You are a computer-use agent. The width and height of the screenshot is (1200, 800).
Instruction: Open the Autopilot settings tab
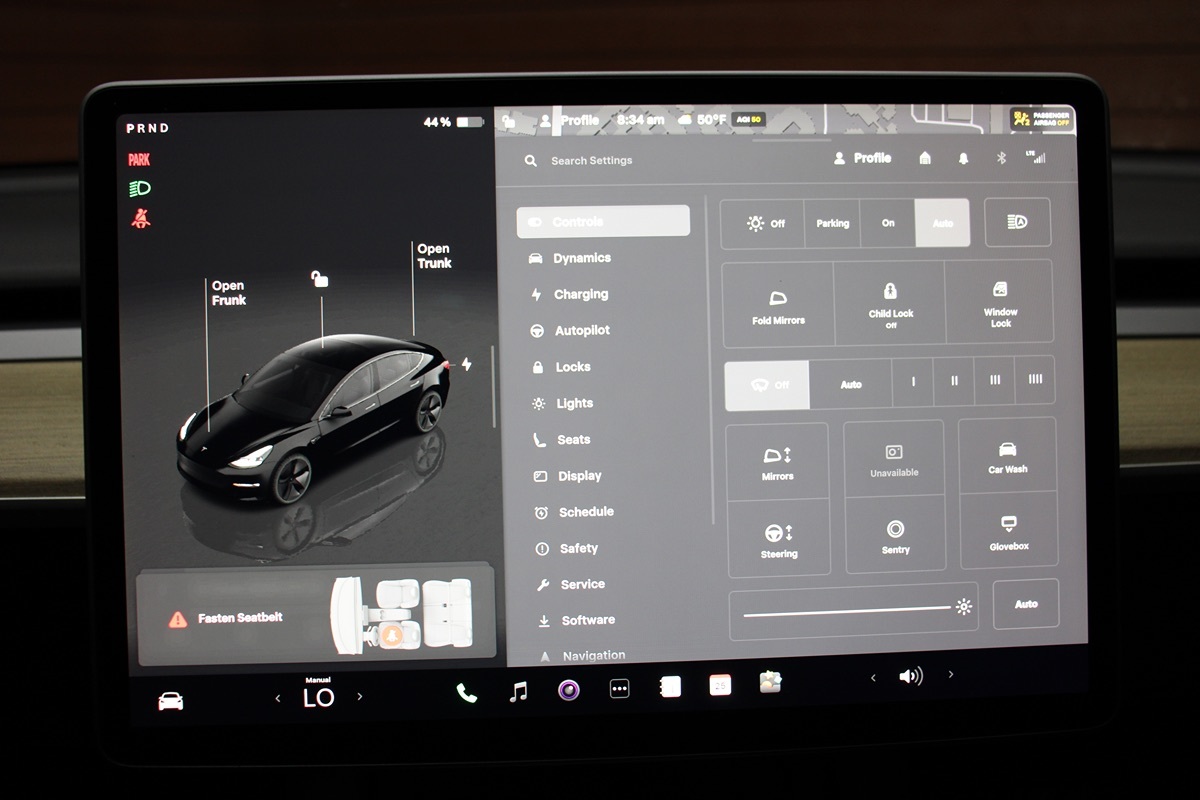coord(581,331)
